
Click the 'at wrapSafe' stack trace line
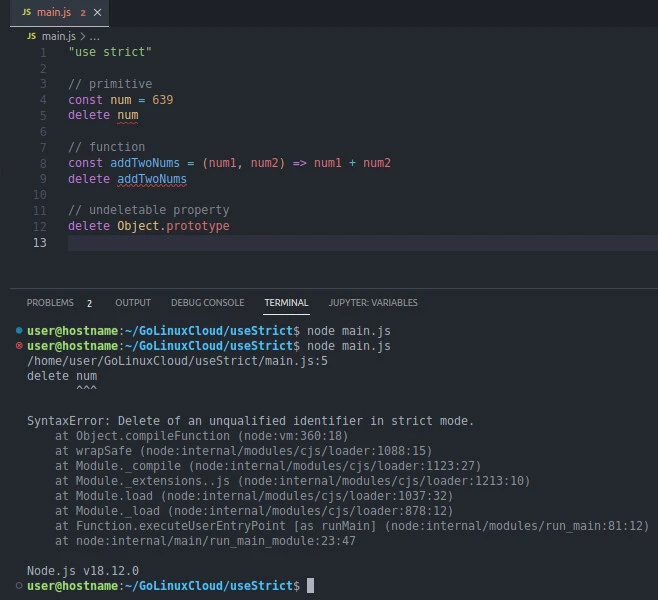(243, 451)
